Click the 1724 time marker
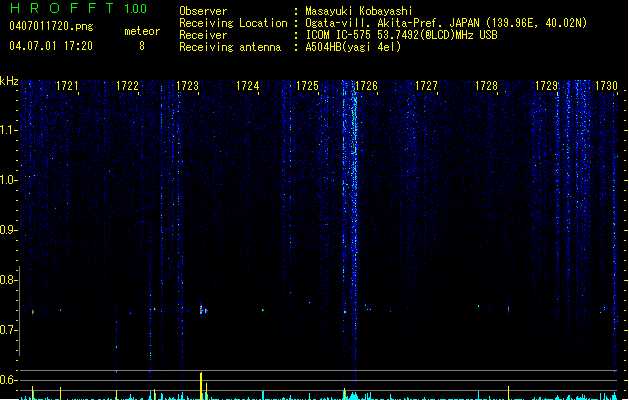 tap(248, 86)
